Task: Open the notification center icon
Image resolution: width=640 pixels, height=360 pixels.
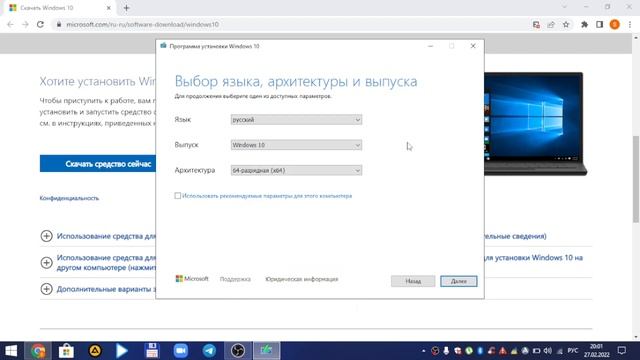Action: [622, 351]
